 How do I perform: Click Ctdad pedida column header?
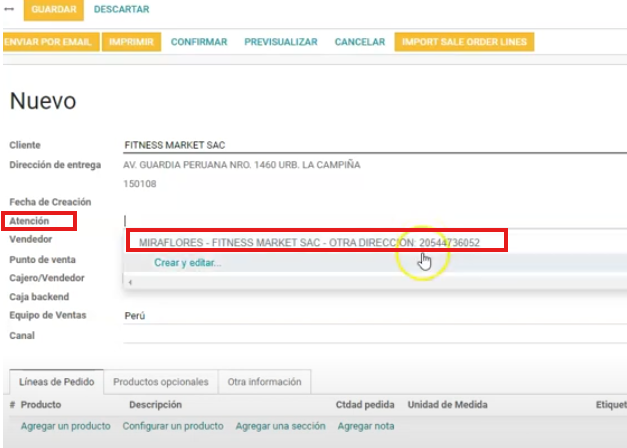[x=365, y=404]
